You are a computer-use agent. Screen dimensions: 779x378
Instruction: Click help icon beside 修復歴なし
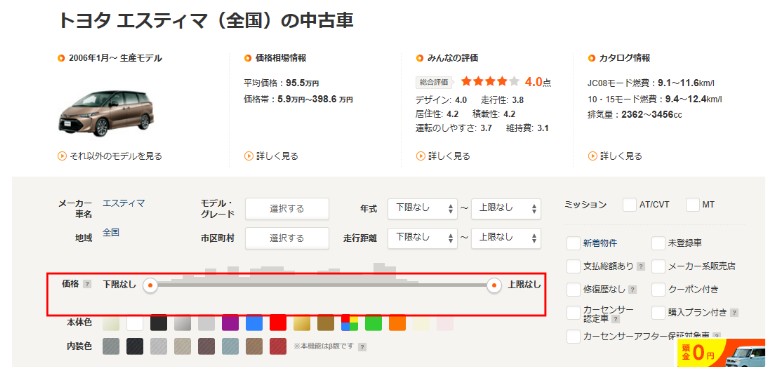point(632,289)
